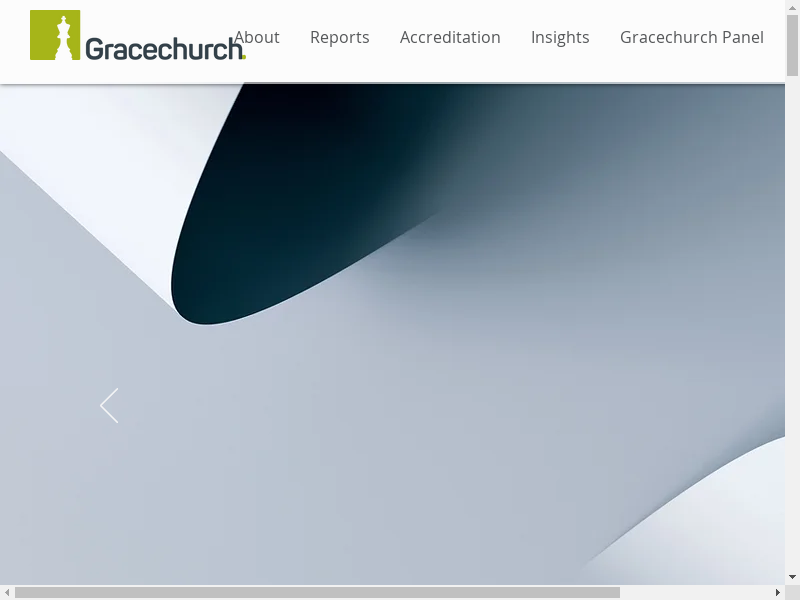Viewport: 800px width, 600px height.
Task: Click the Gracechurch wordmark text
Action: 163,49
